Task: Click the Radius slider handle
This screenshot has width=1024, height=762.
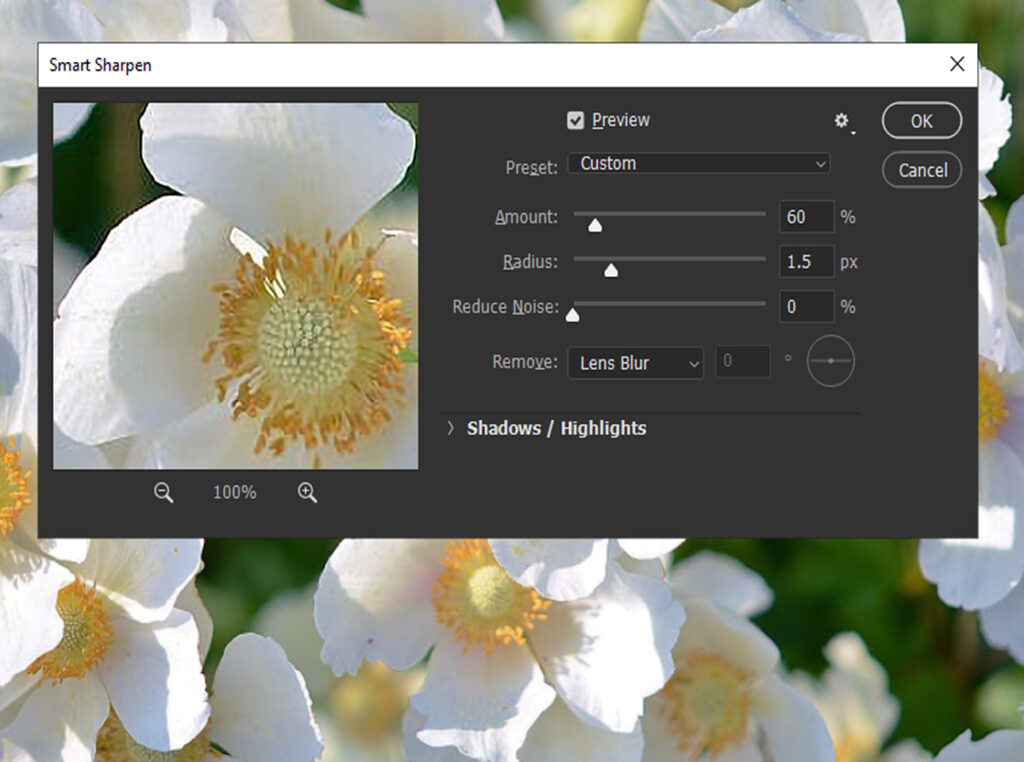Action: pyautogui.click(x=612, y=269)
